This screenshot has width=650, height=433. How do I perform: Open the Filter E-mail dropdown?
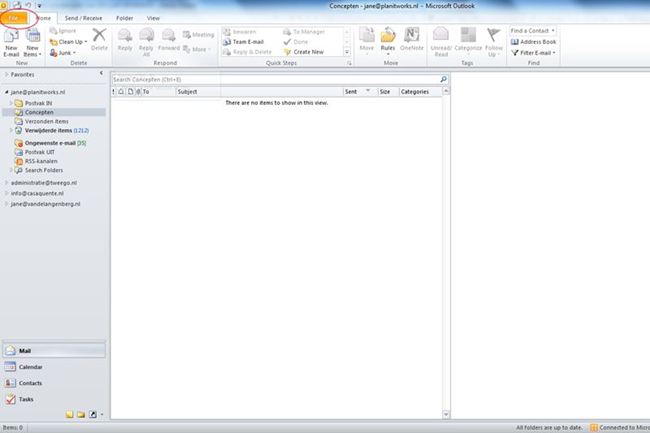[533, 53]
